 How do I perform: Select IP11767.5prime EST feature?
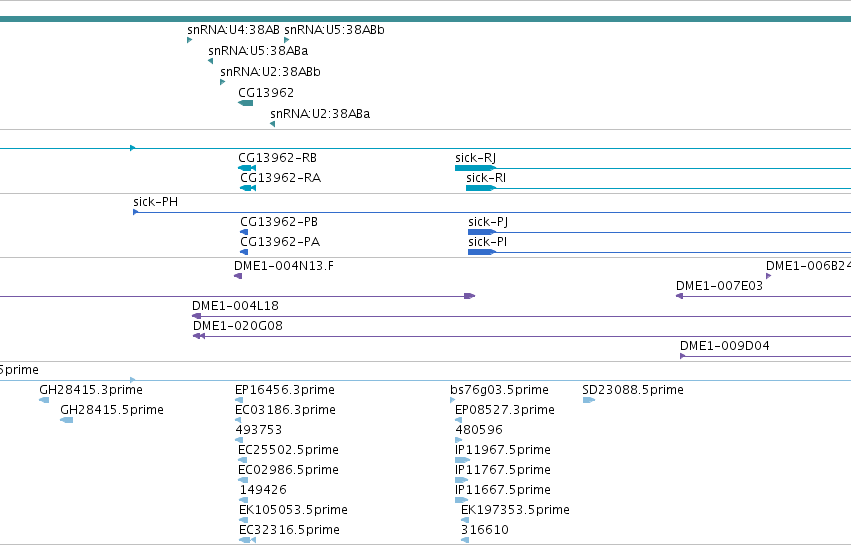coord(461,480)
